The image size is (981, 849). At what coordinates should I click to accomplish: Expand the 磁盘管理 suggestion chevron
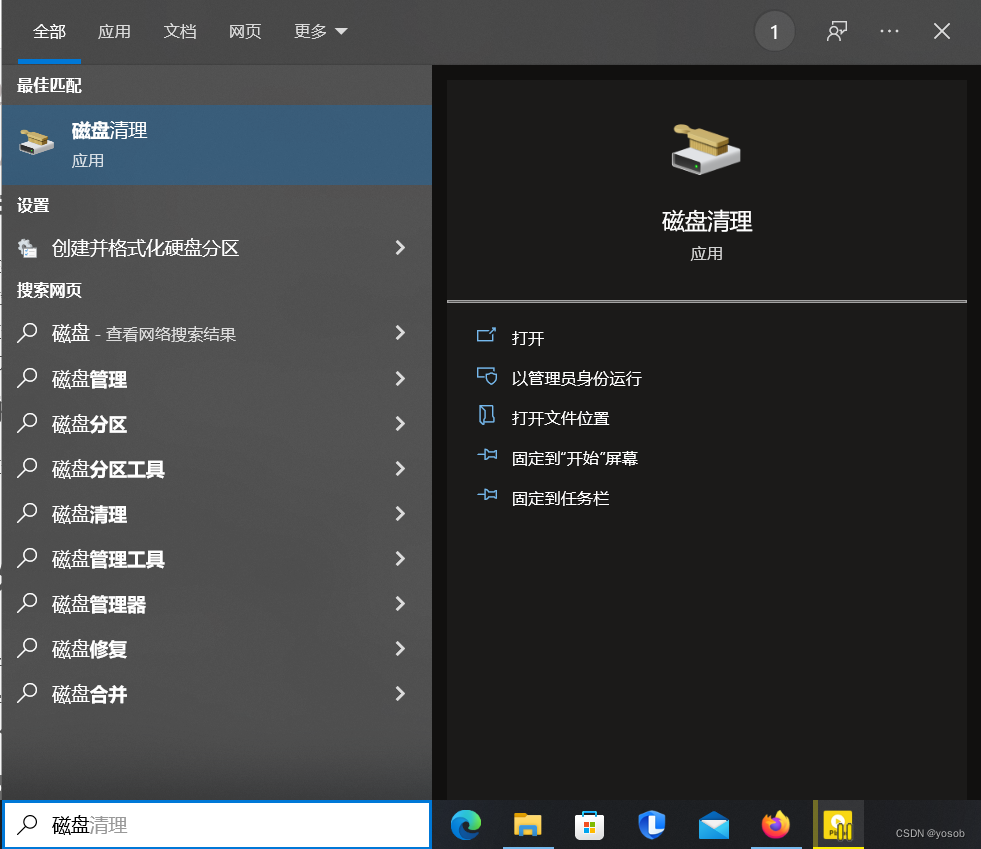click(400, 379)
